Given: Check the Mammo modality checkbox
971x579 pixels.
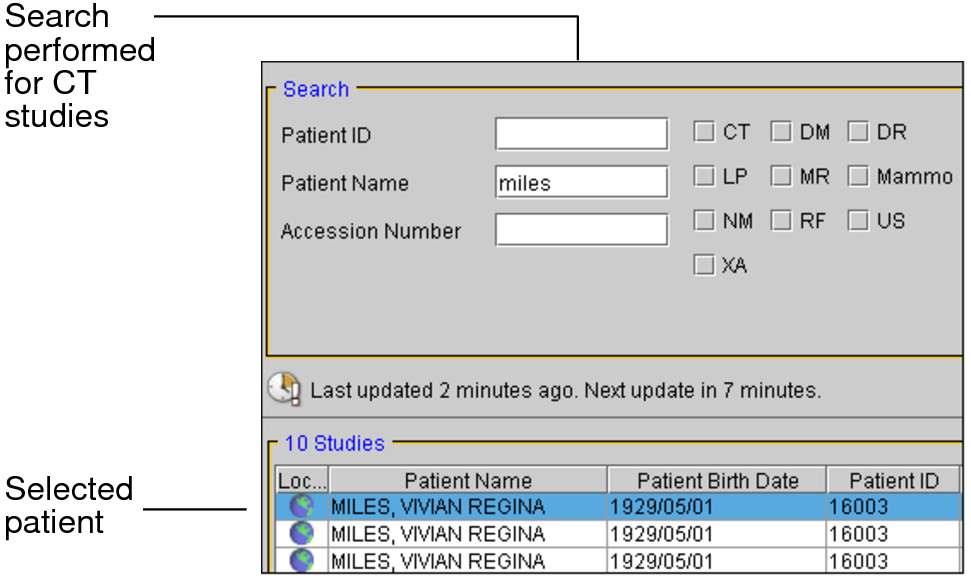Looking at the screenshot, I should click(x=859, y=177).
